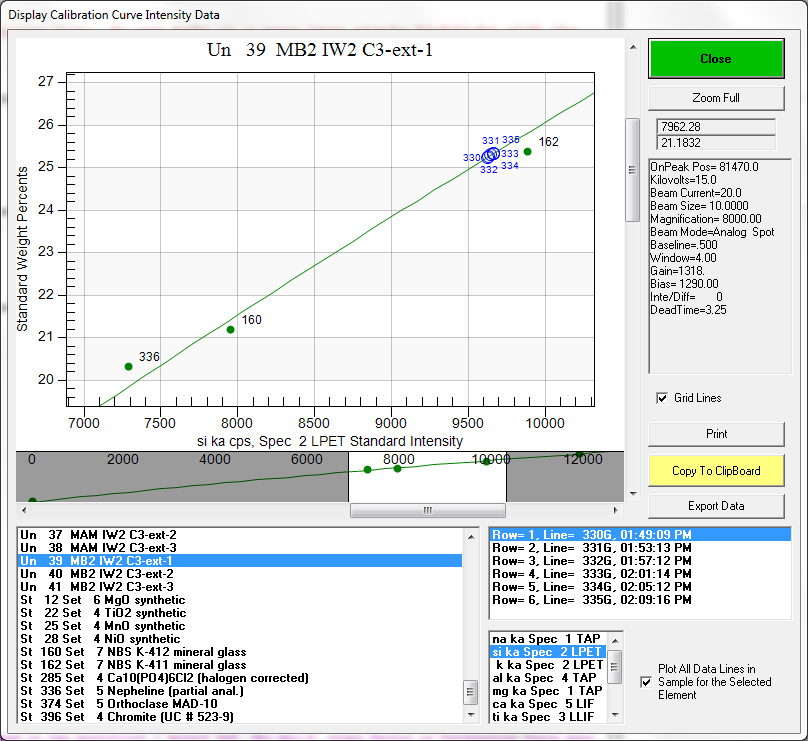This screenshot has width=808, height=741.
Task: Print the calibration curve plot
Action: point(715,434)
